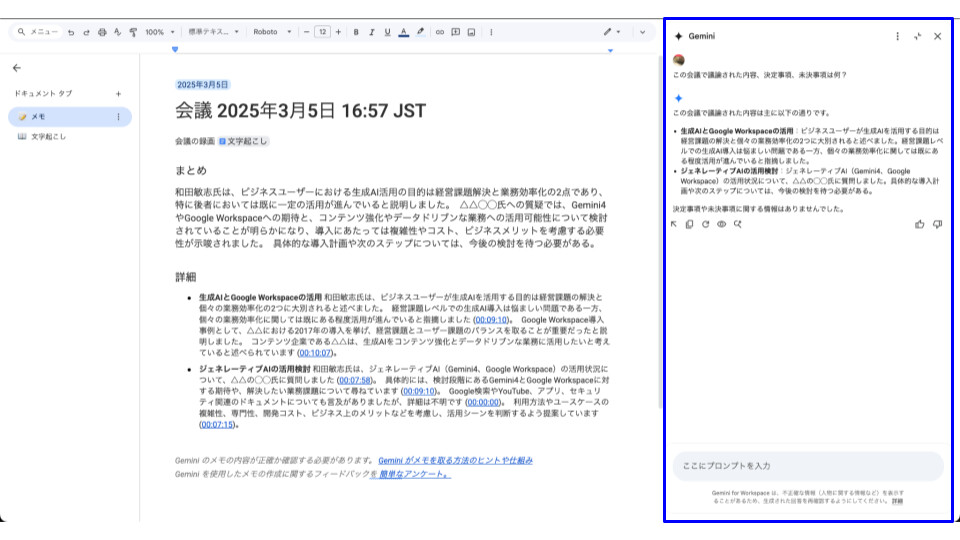Image resolution: width=960 pixels, height=540 pixels.
Task: Add a new document tab with the plus icon
Action: coord(118,93)
